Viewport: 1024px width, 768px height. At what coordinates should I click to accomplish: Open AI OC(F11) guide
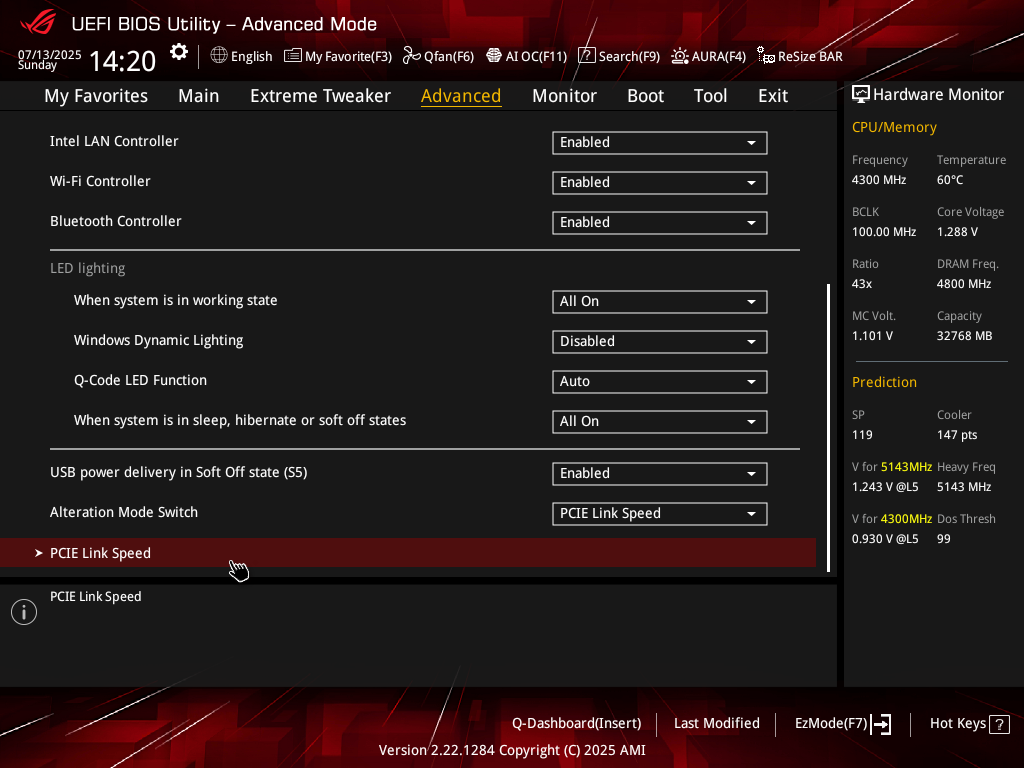pyautogui.click(x=526, y=56)
